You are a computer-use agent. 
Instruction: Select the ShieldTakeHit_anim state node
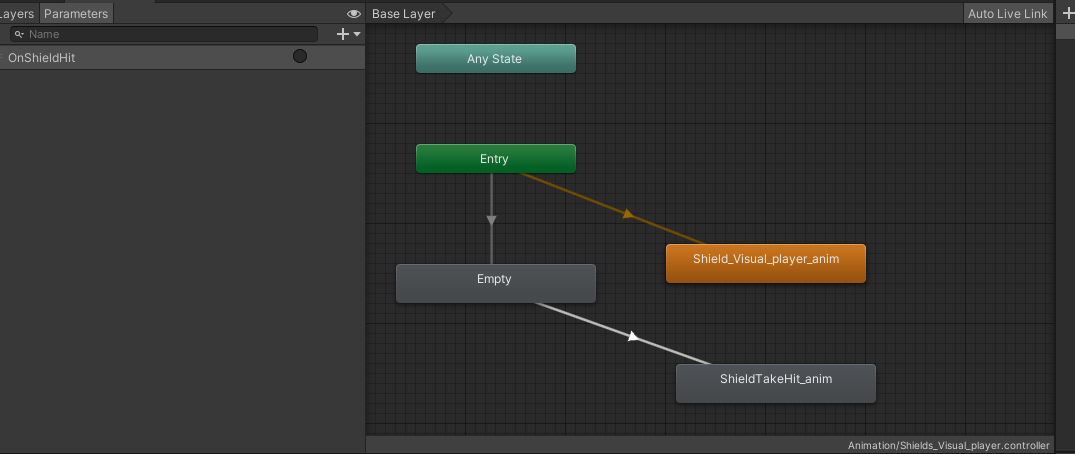[x=775, y=383]
